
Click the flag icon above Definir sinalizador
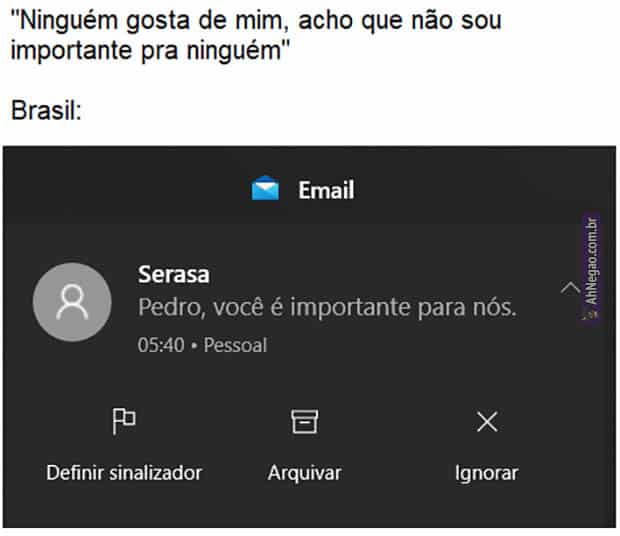point(124,423)
